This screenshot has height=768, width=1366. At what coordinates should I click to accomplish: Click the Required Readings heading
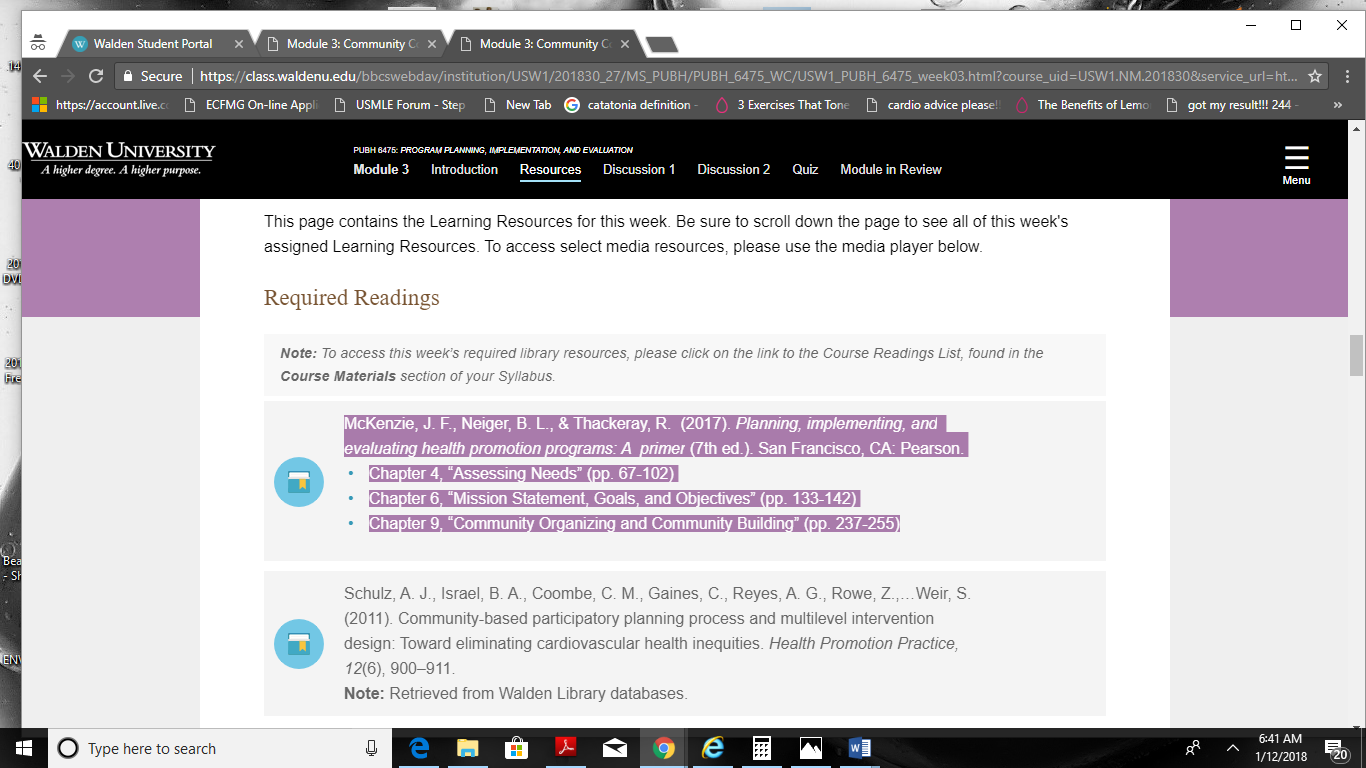click(x=351, y=298)
